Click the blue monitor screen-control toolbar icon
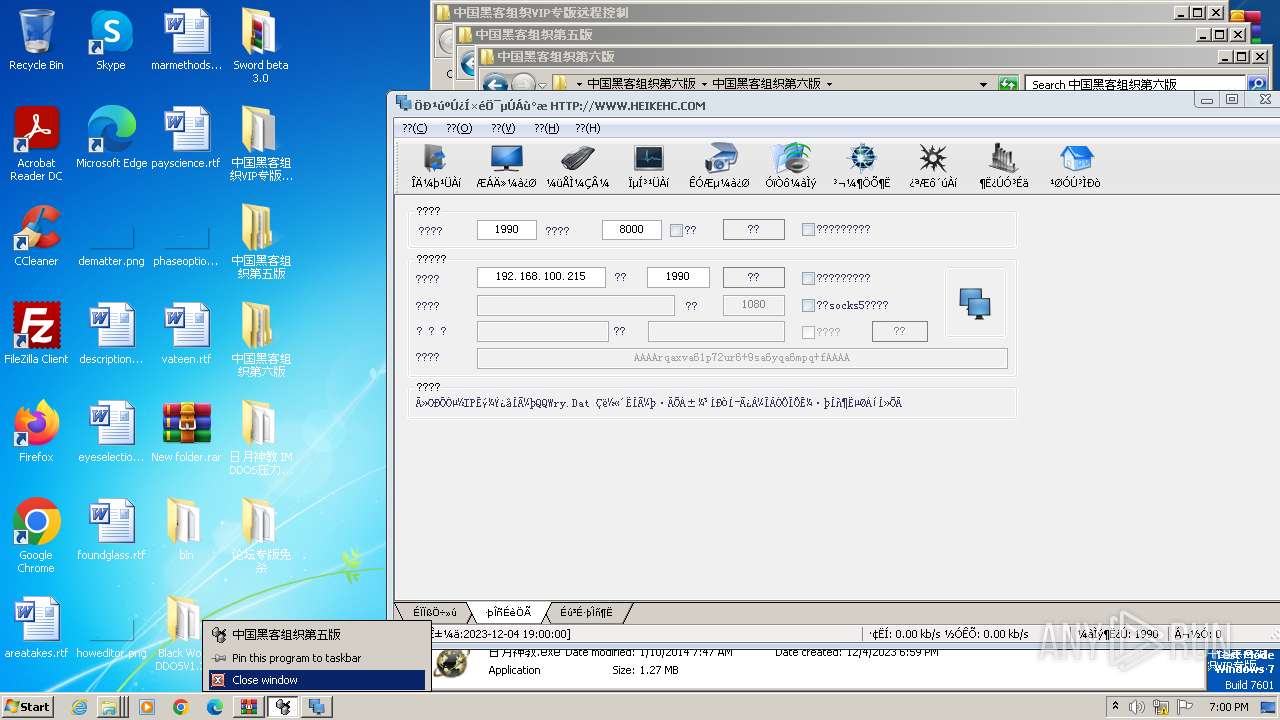 point(506,165)
